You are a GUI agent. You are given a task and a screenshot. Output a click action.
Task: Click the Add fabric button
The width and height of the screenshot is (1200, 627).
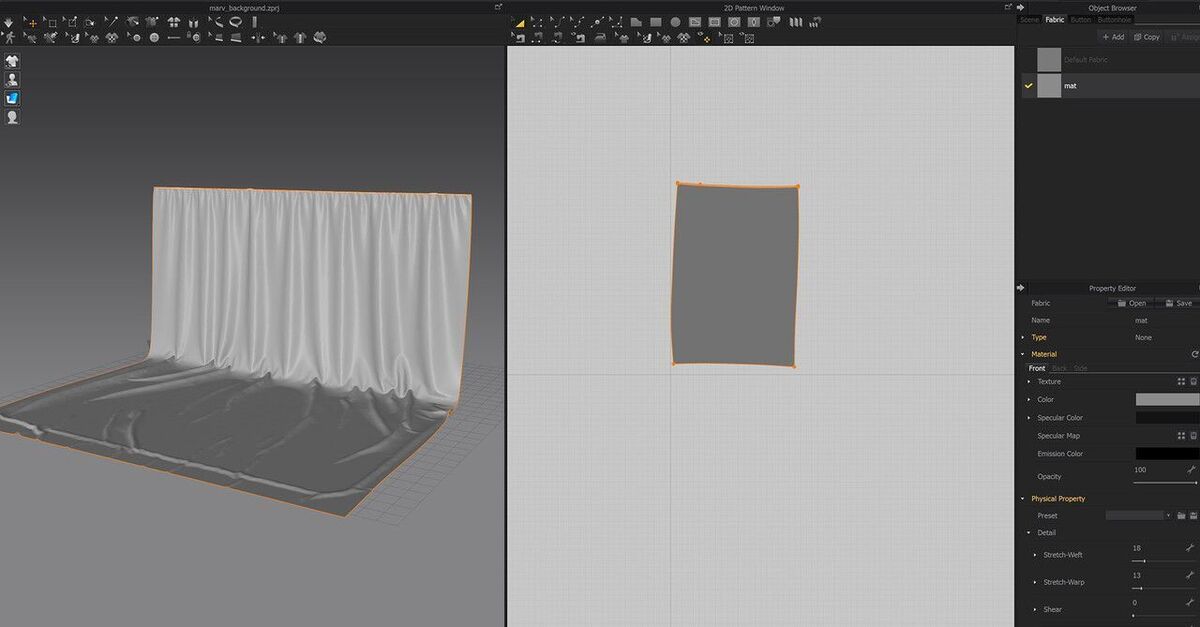(x=1112, y=37)
